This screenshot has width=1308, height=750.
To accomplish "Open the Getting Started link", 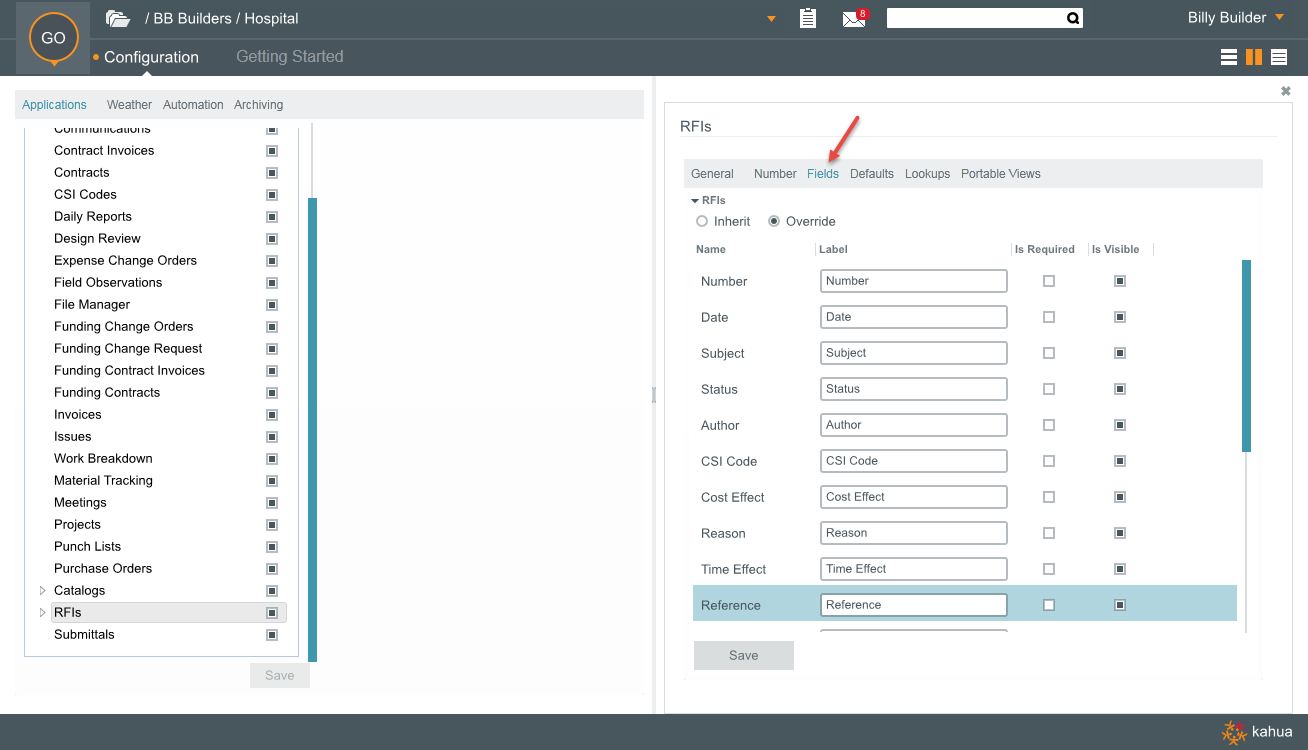I will (x=289, y=57).
